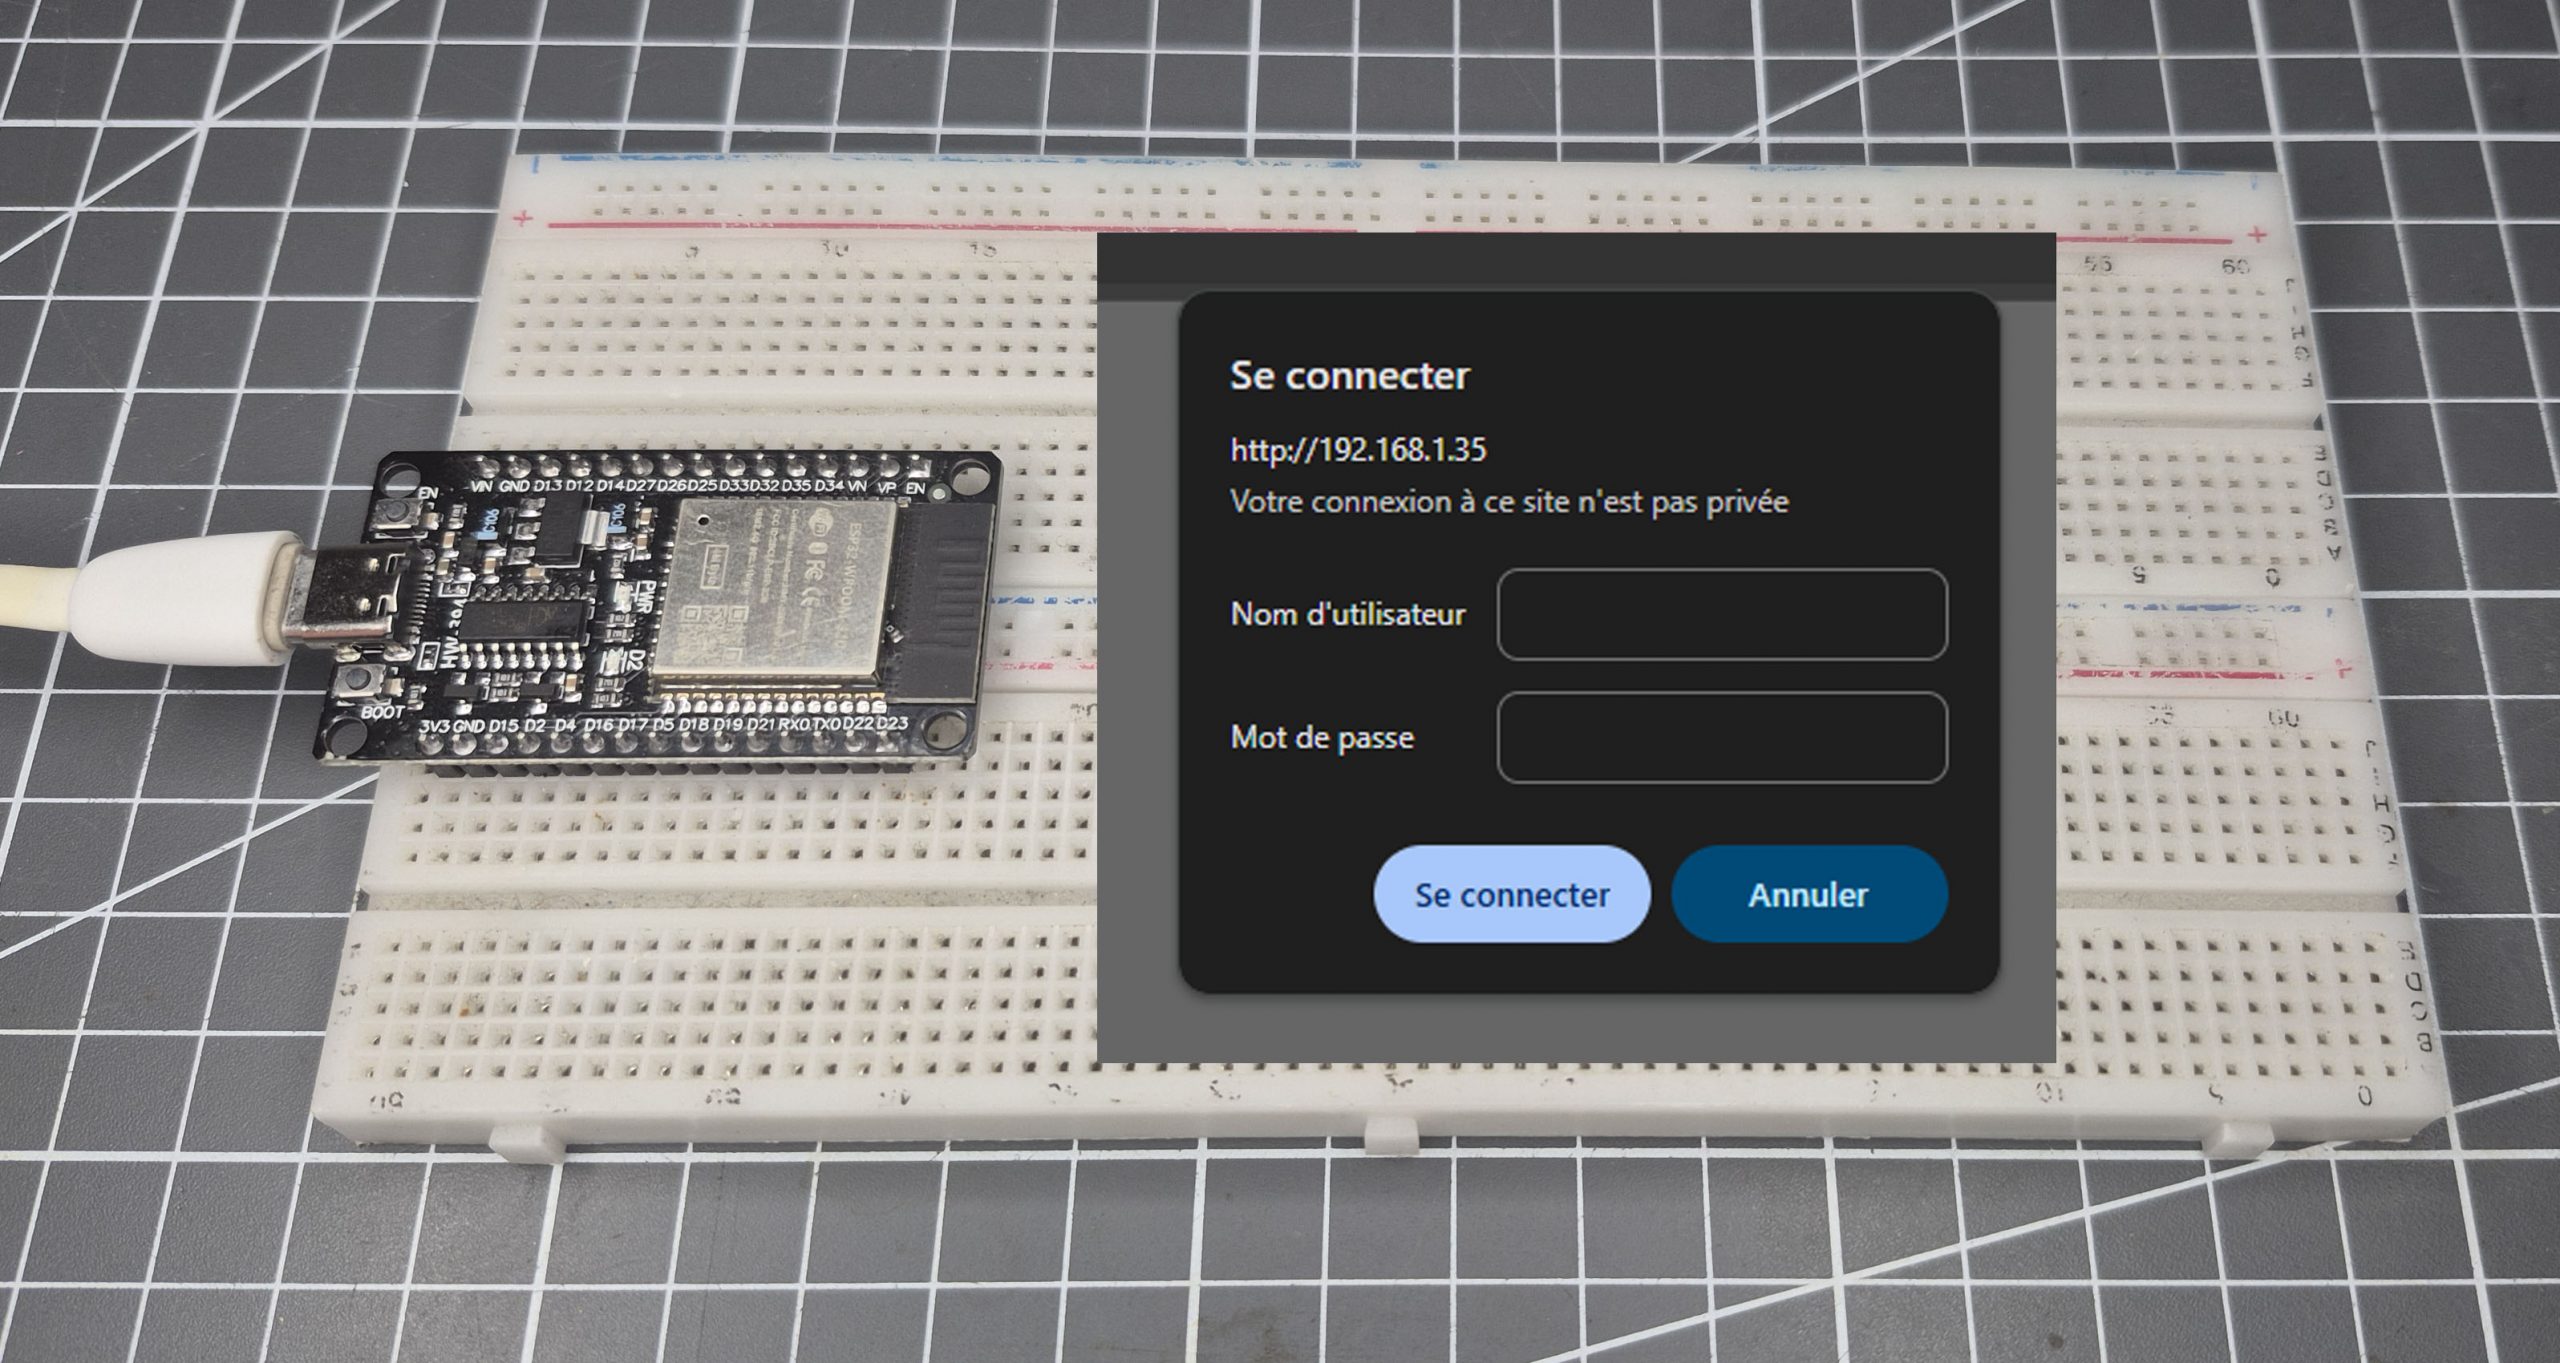
Task: Click the Annuler button to cancel login
Action: pos(1808,895)
